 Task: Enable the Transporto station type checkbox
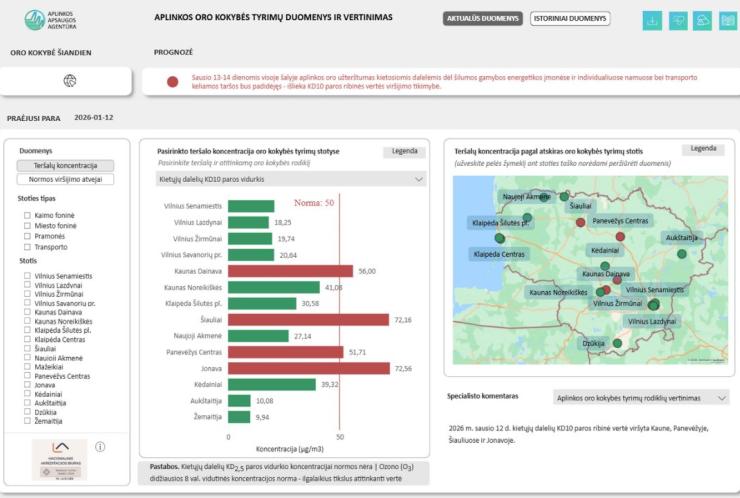(26, 247)
